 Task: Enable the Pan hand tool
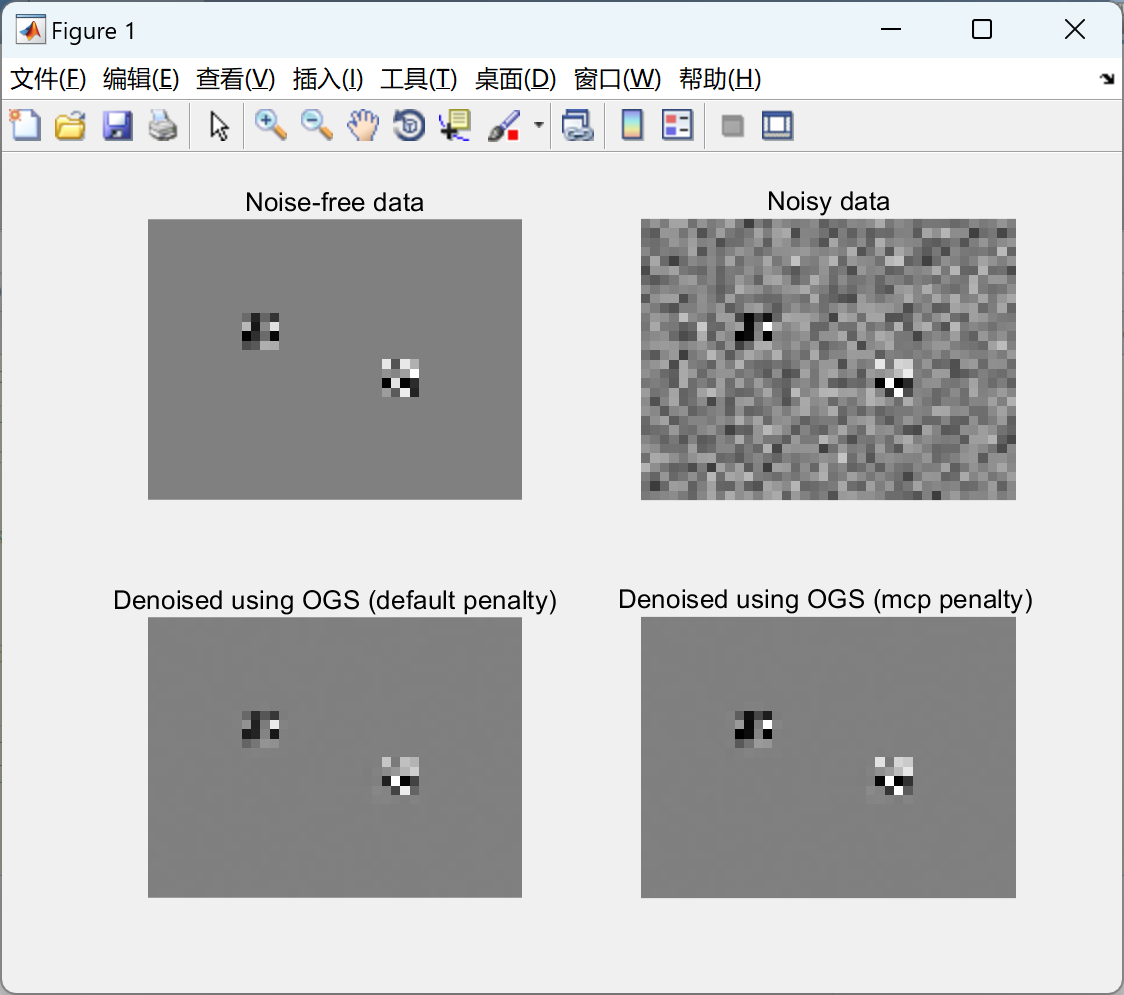(x=363, y=125)
